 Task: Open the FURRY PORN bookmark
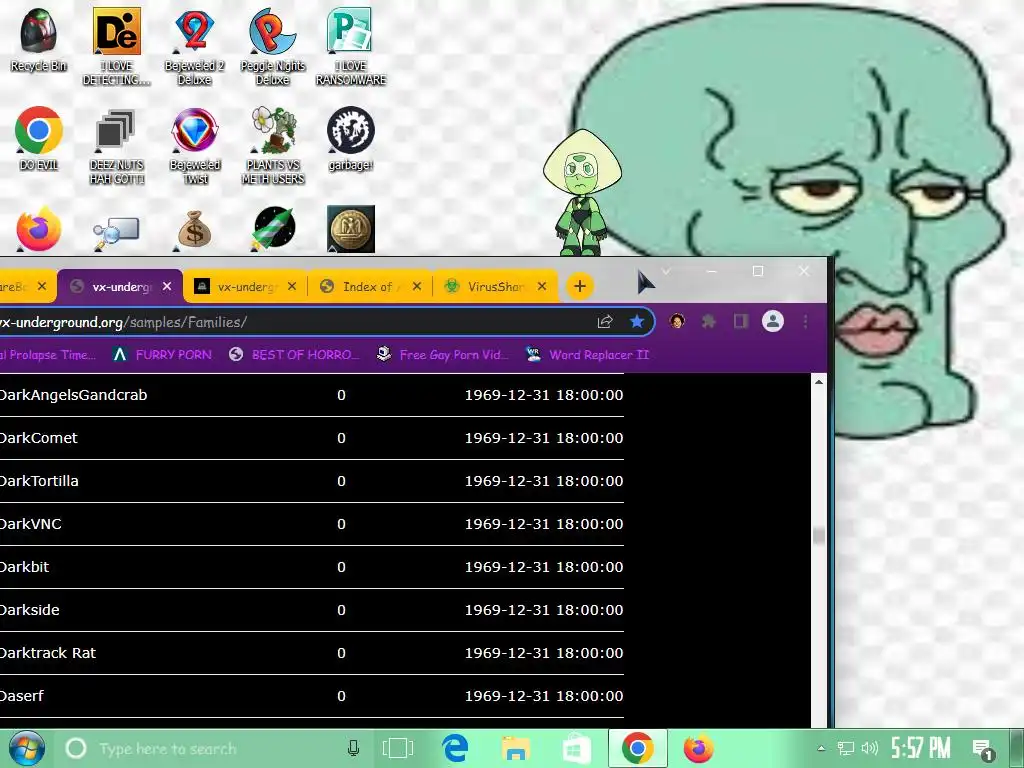[x=163, y=355]
